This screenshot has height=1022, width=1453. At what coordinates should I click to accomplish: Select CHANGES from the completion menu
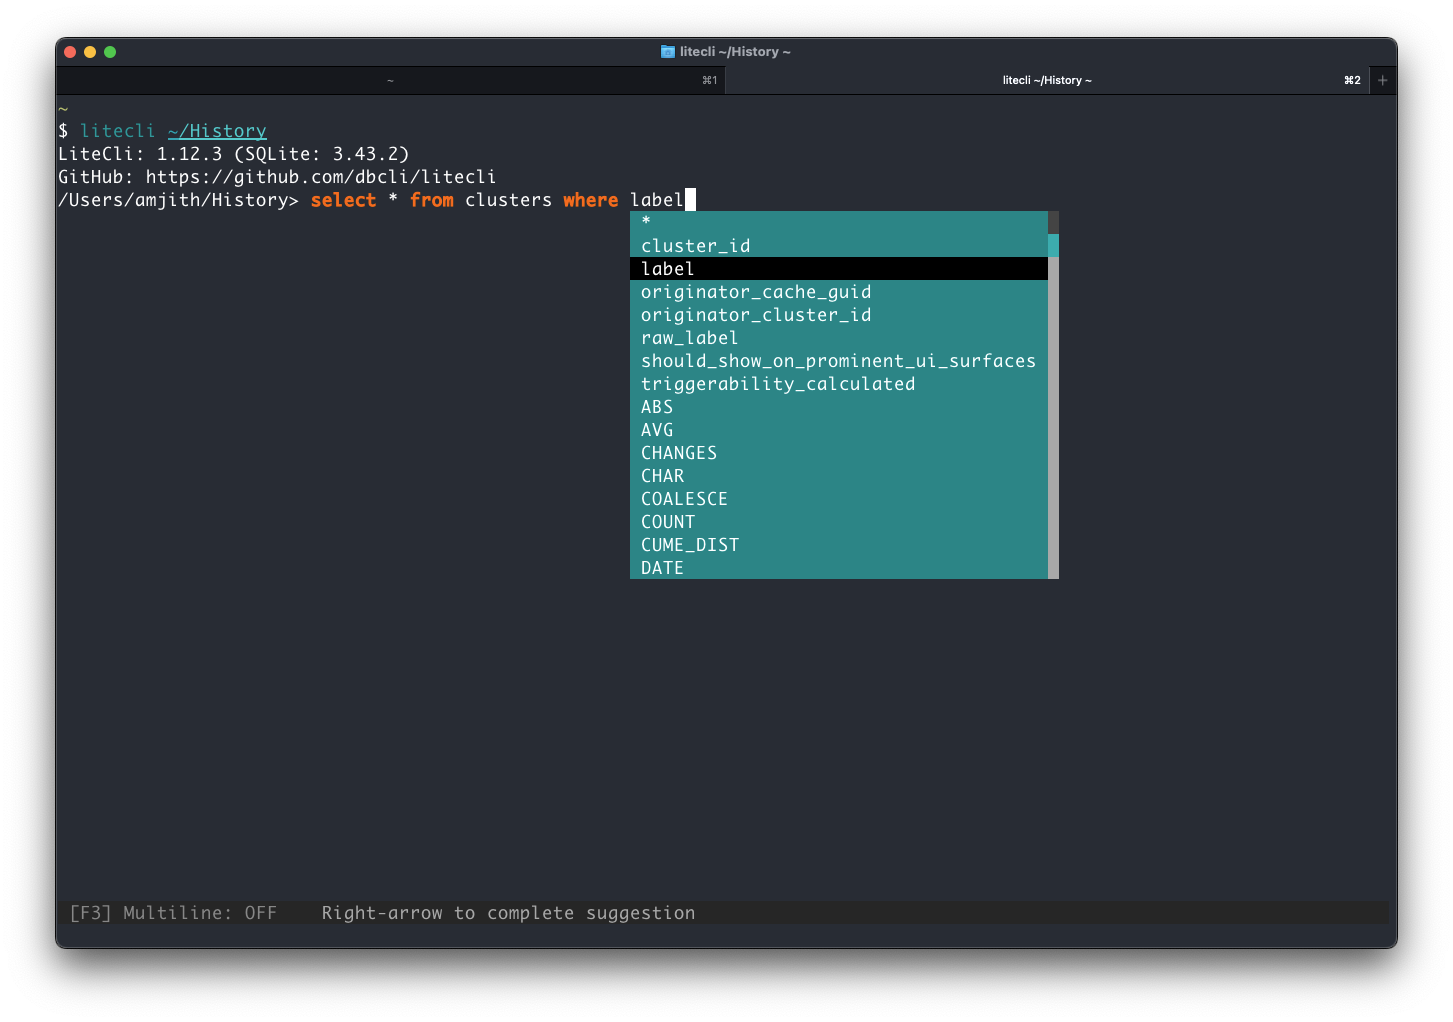839,453
